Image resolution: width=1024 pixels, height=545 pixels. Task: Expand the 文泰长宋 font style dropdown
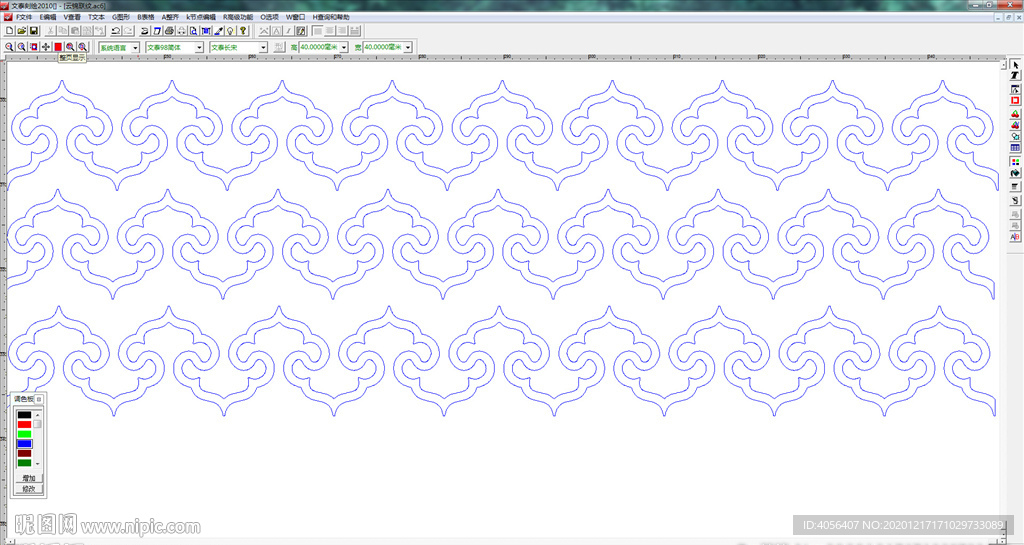[x=263, y=47]
